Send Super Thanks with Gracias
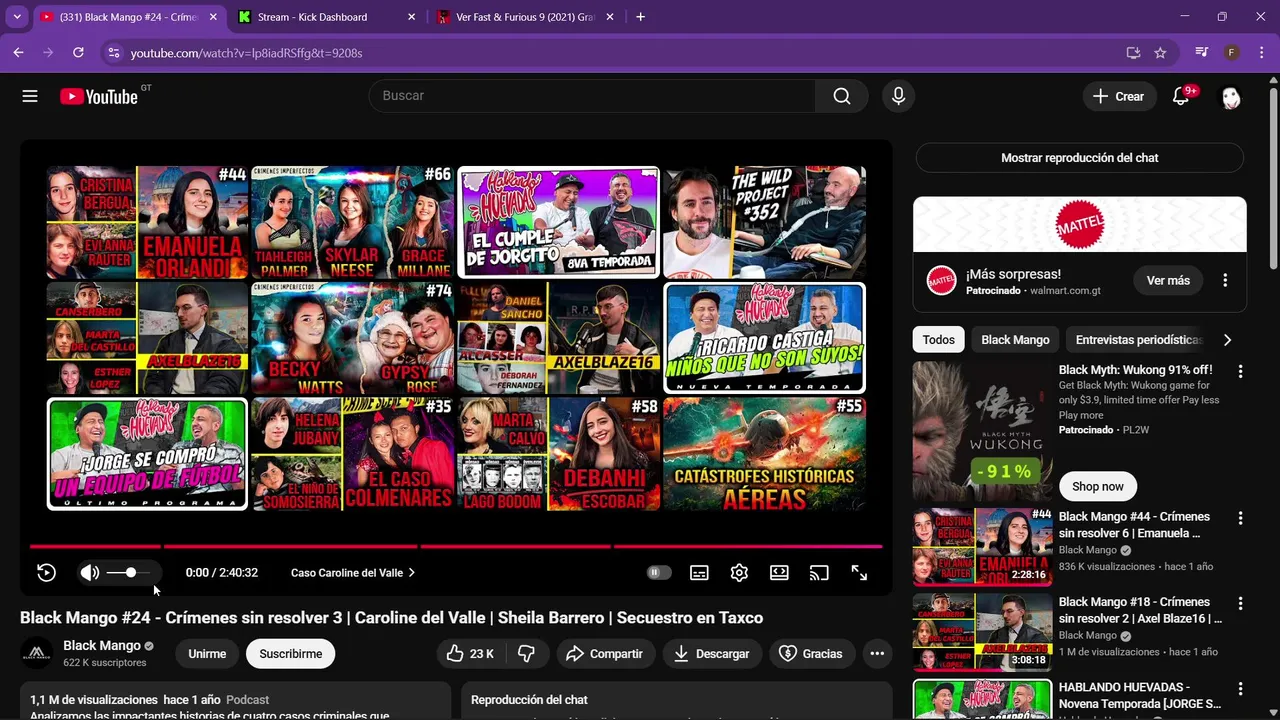The height and width of the screenshot is (720, 1280). pyautogui.click(x=811, y=654)
